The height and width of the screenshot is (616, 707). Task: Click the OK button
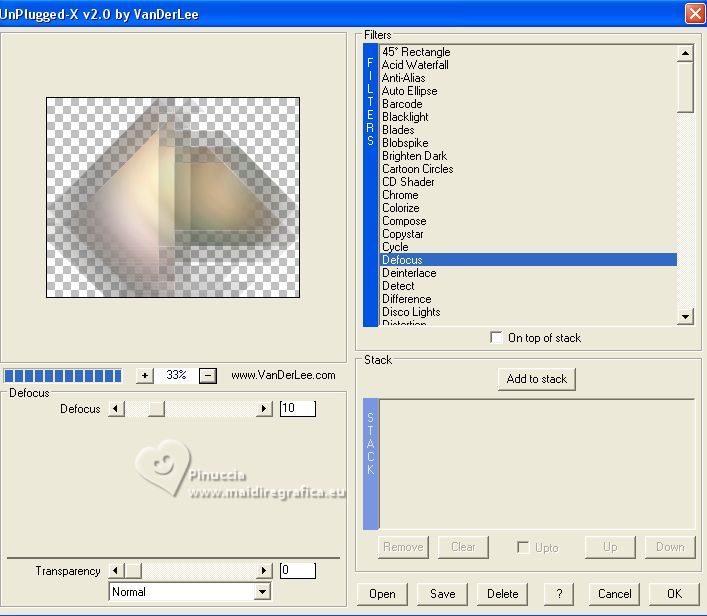coord(674,593)
